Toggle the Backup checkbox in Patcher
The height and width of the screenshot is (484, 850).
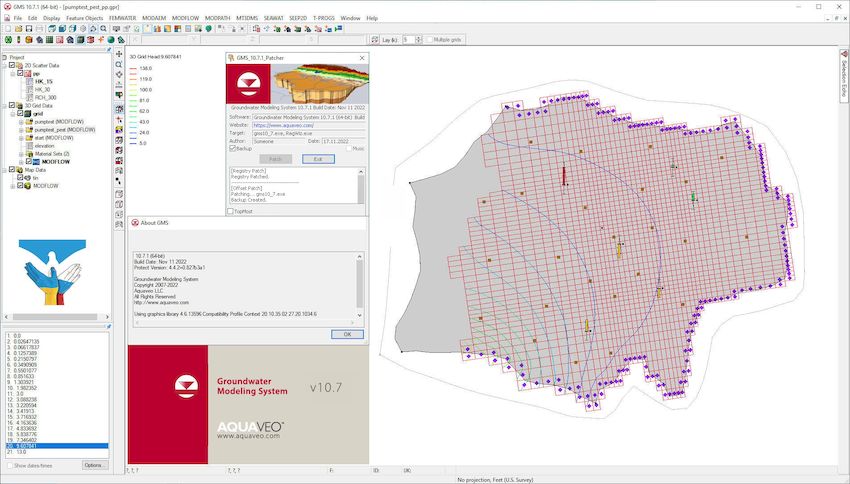(x=233, y=148)
